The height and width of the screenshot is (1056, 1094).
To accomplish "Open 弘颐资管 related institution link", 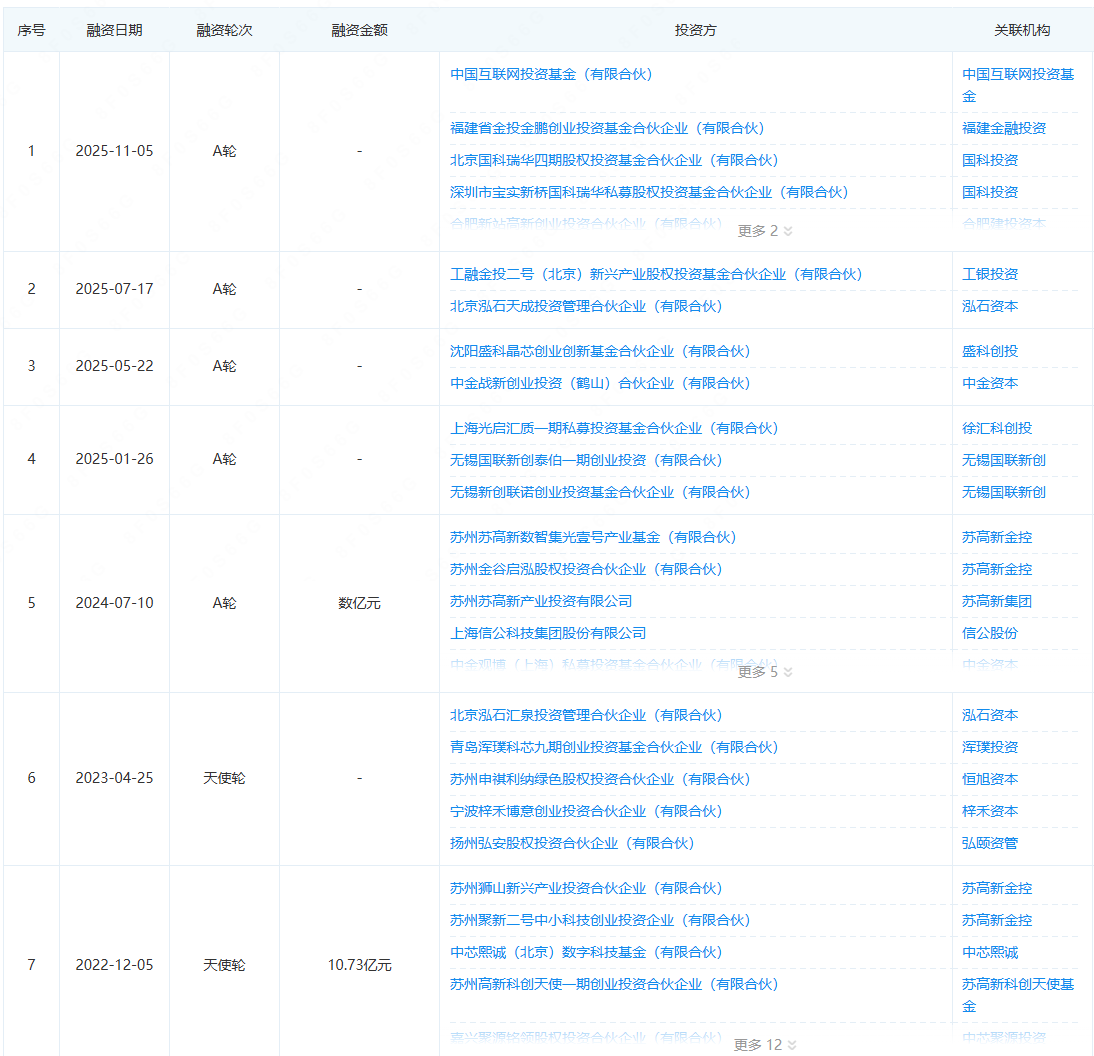I will (990, 843).
